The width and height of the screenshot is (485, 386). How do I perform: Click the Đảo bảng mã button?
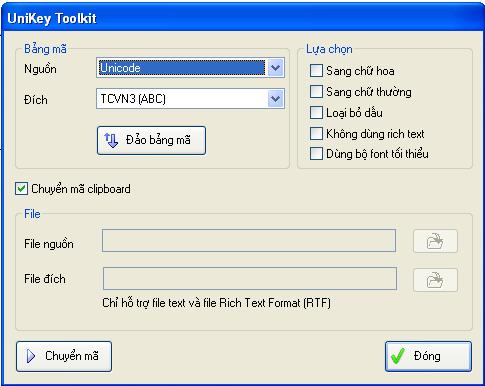[151, 140]
